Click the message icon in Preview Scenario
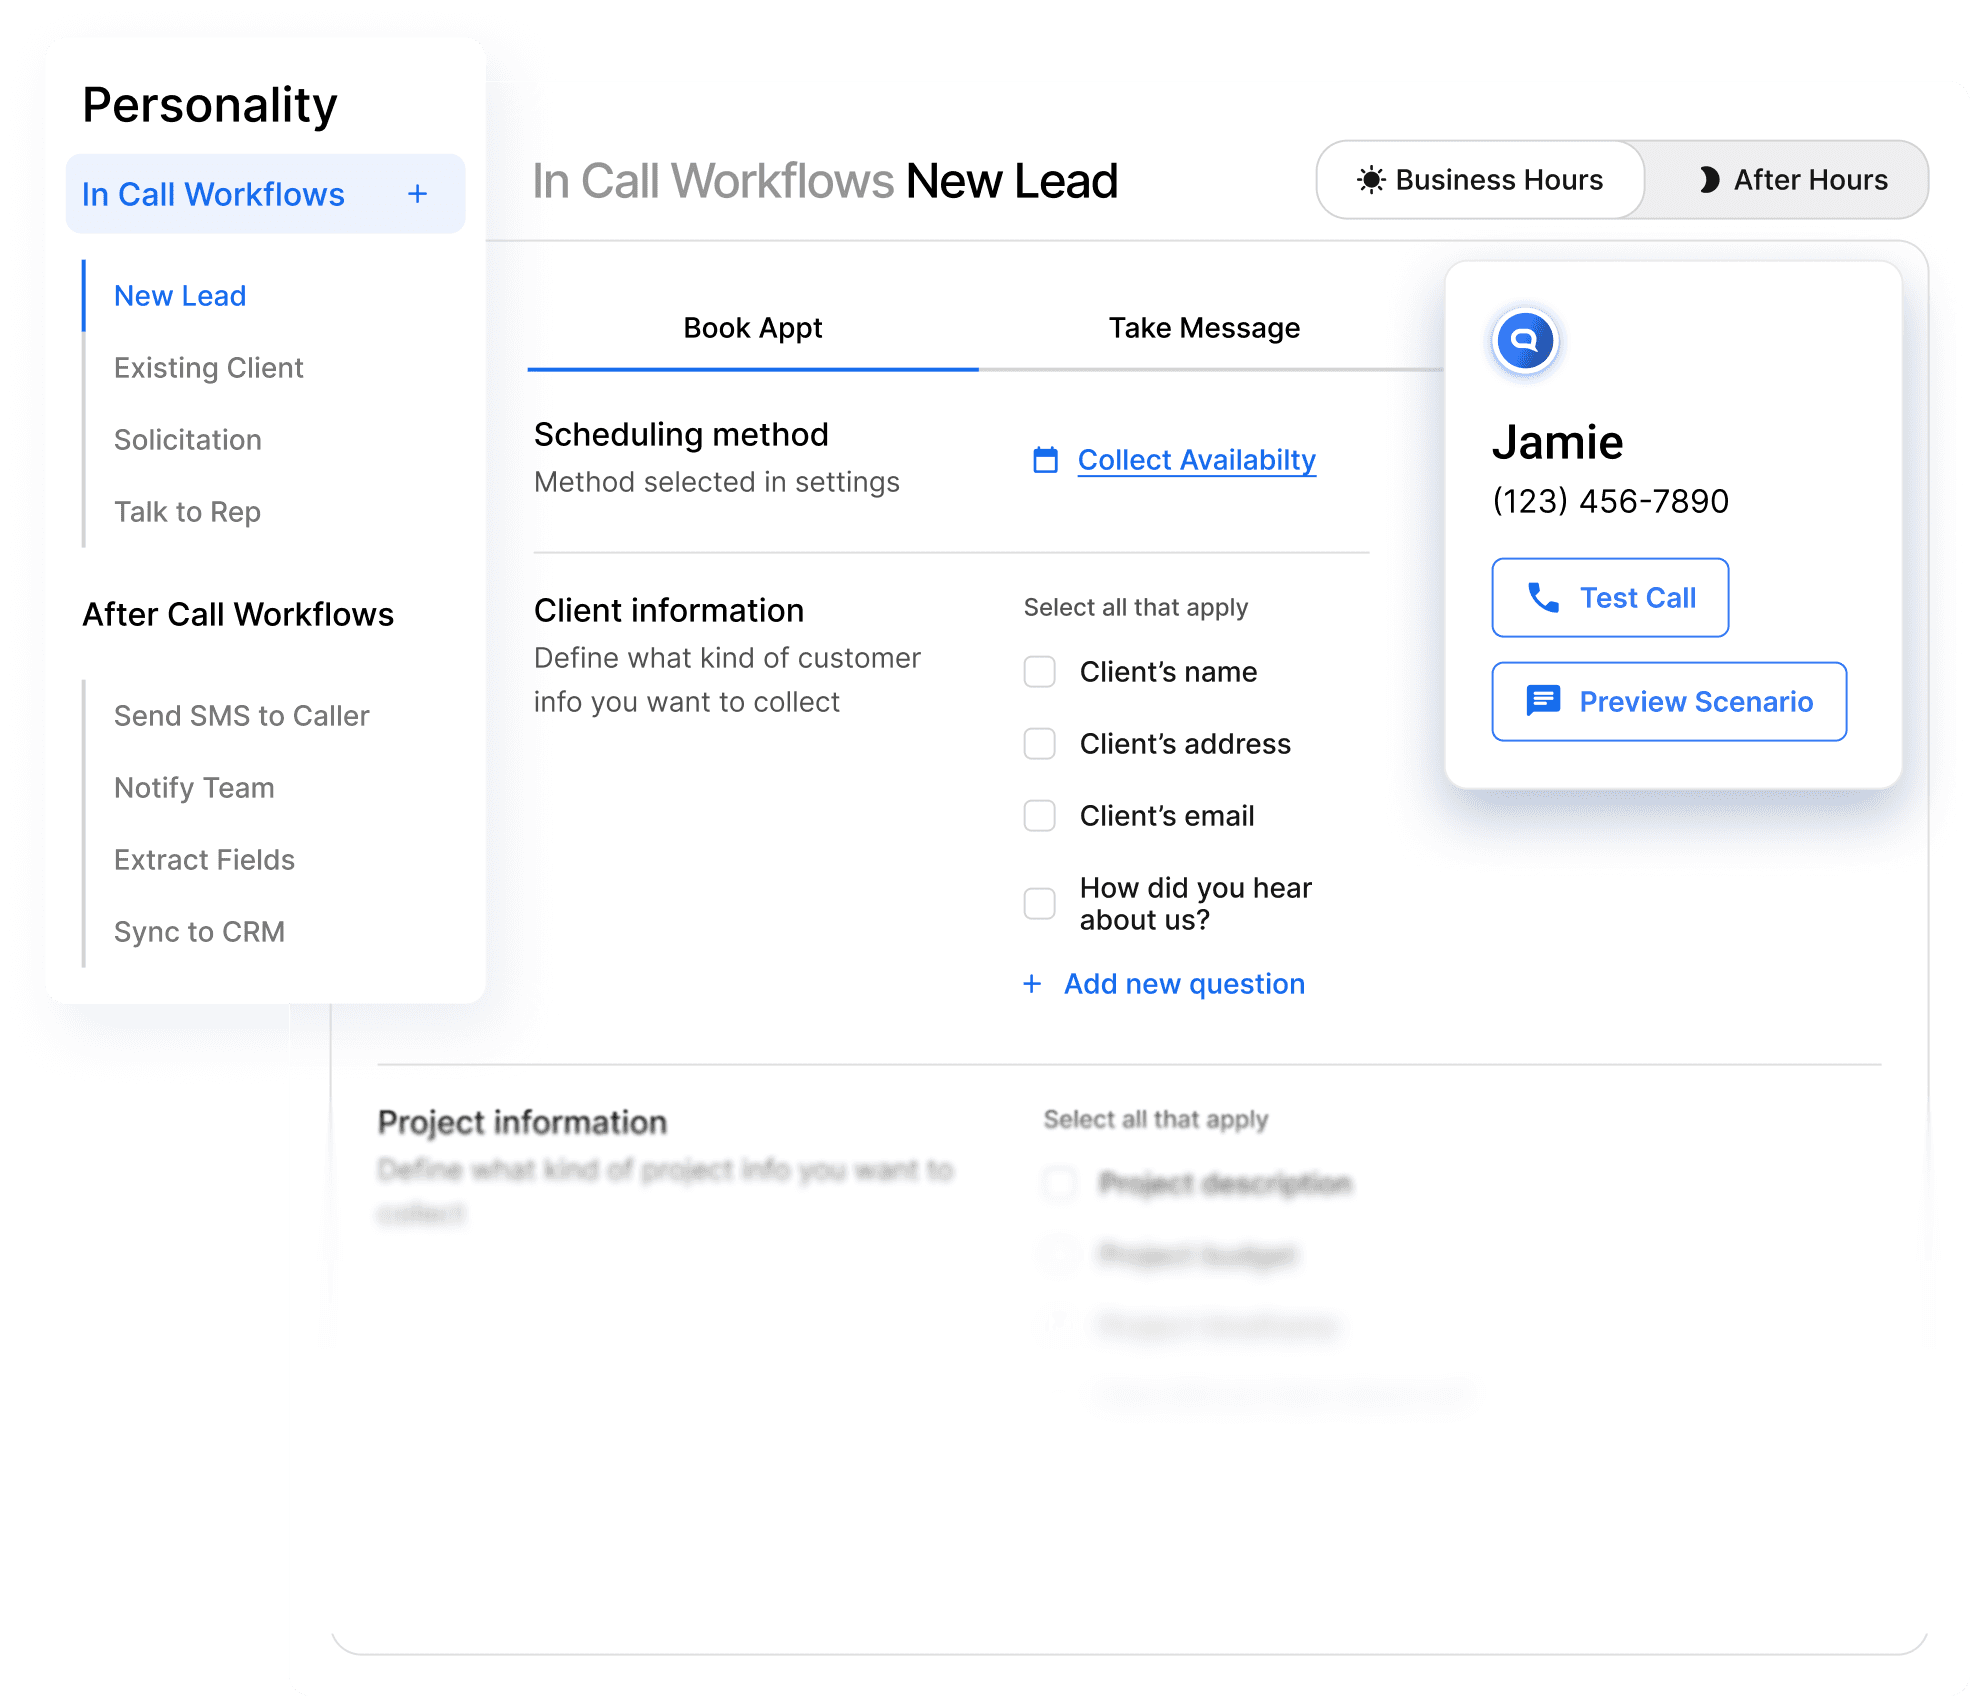 (x=1543, y=701)
